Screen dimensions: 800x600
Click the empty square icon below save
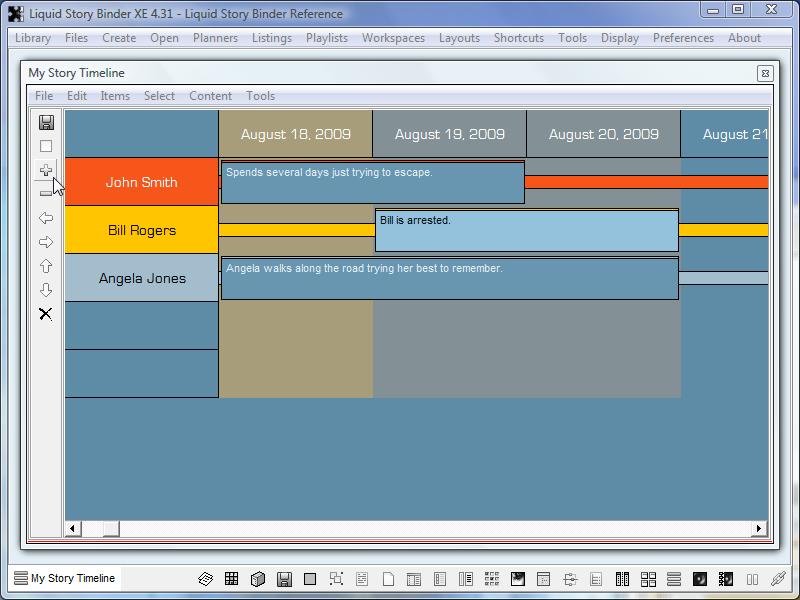(46, 146)
